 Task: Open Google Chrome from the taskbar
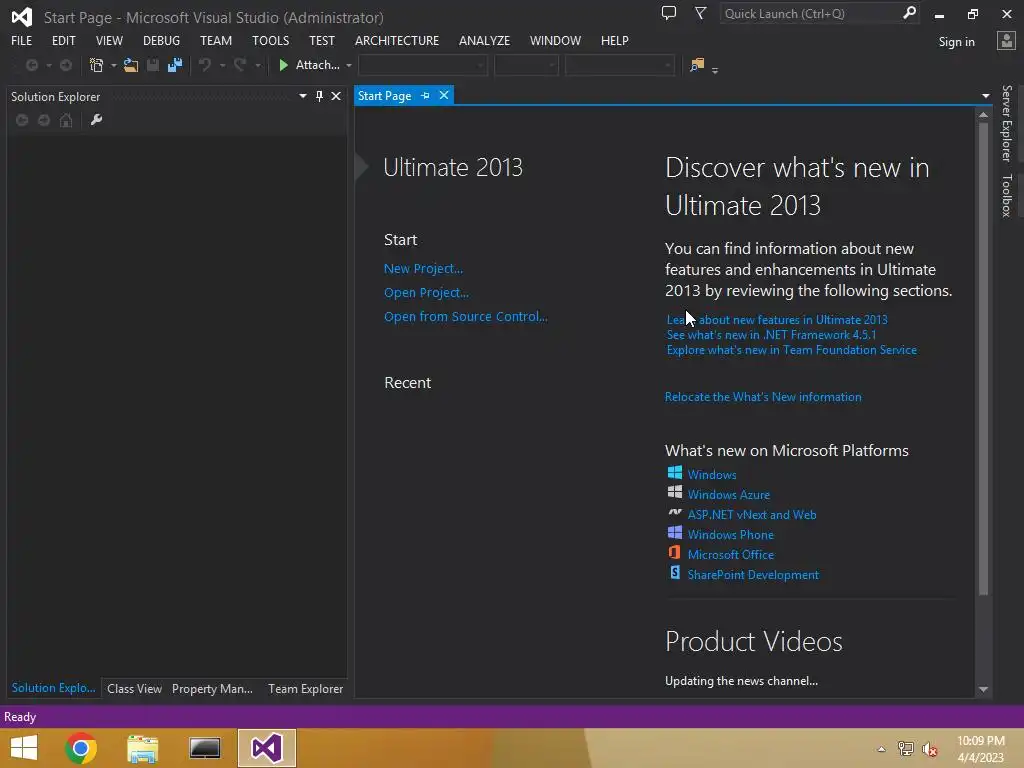click(x=81, y=748)
